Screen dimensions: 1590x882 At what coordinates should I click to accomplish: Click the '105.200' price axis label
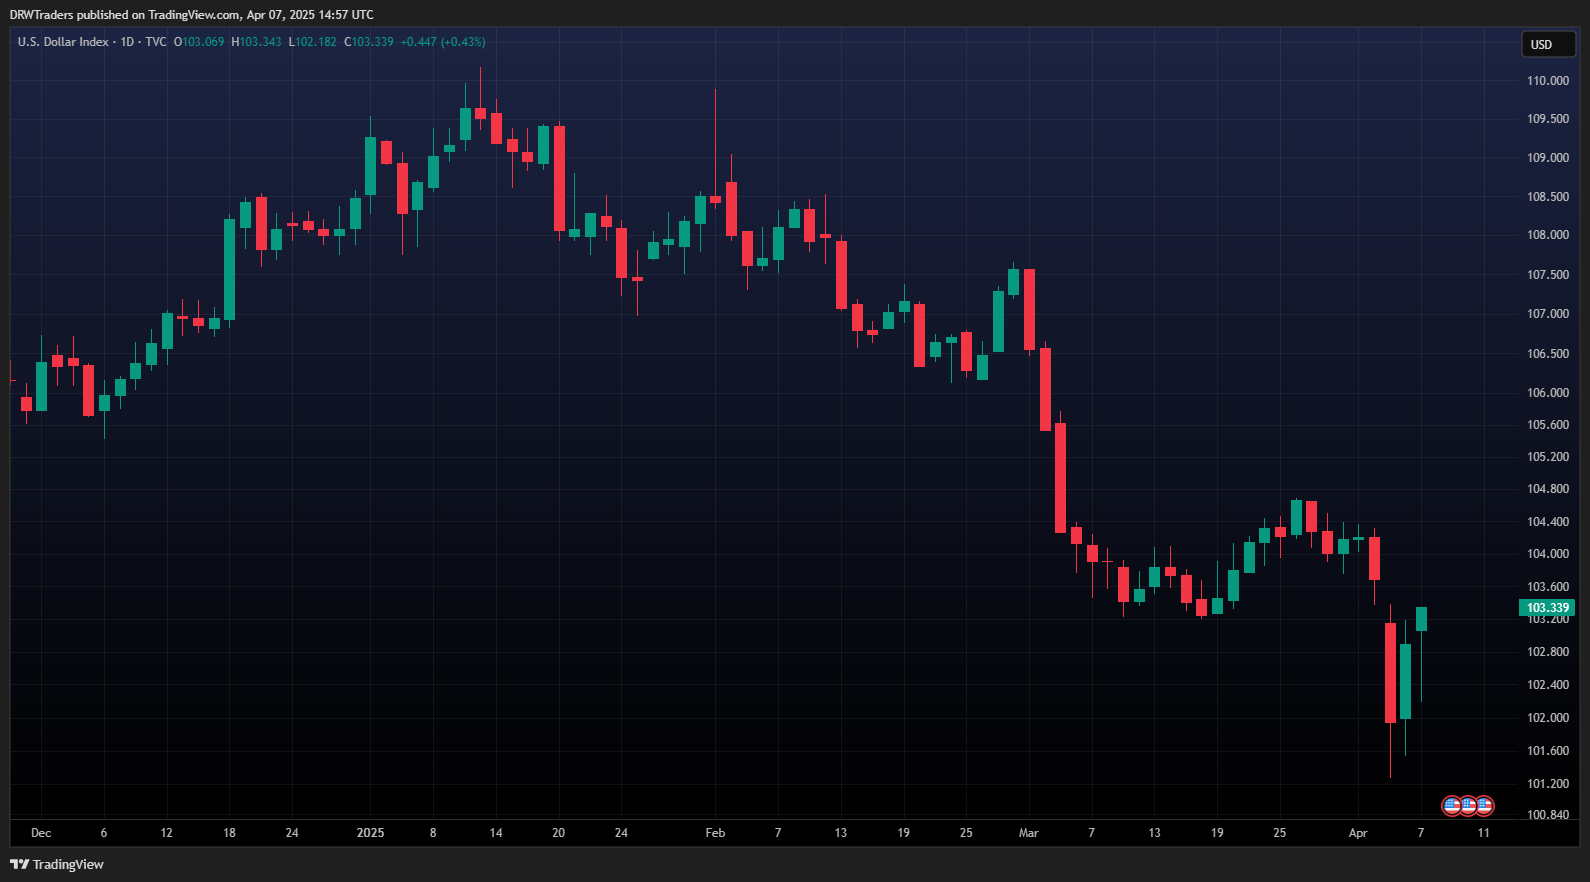pyautogui.click(x=1547, y=457)
